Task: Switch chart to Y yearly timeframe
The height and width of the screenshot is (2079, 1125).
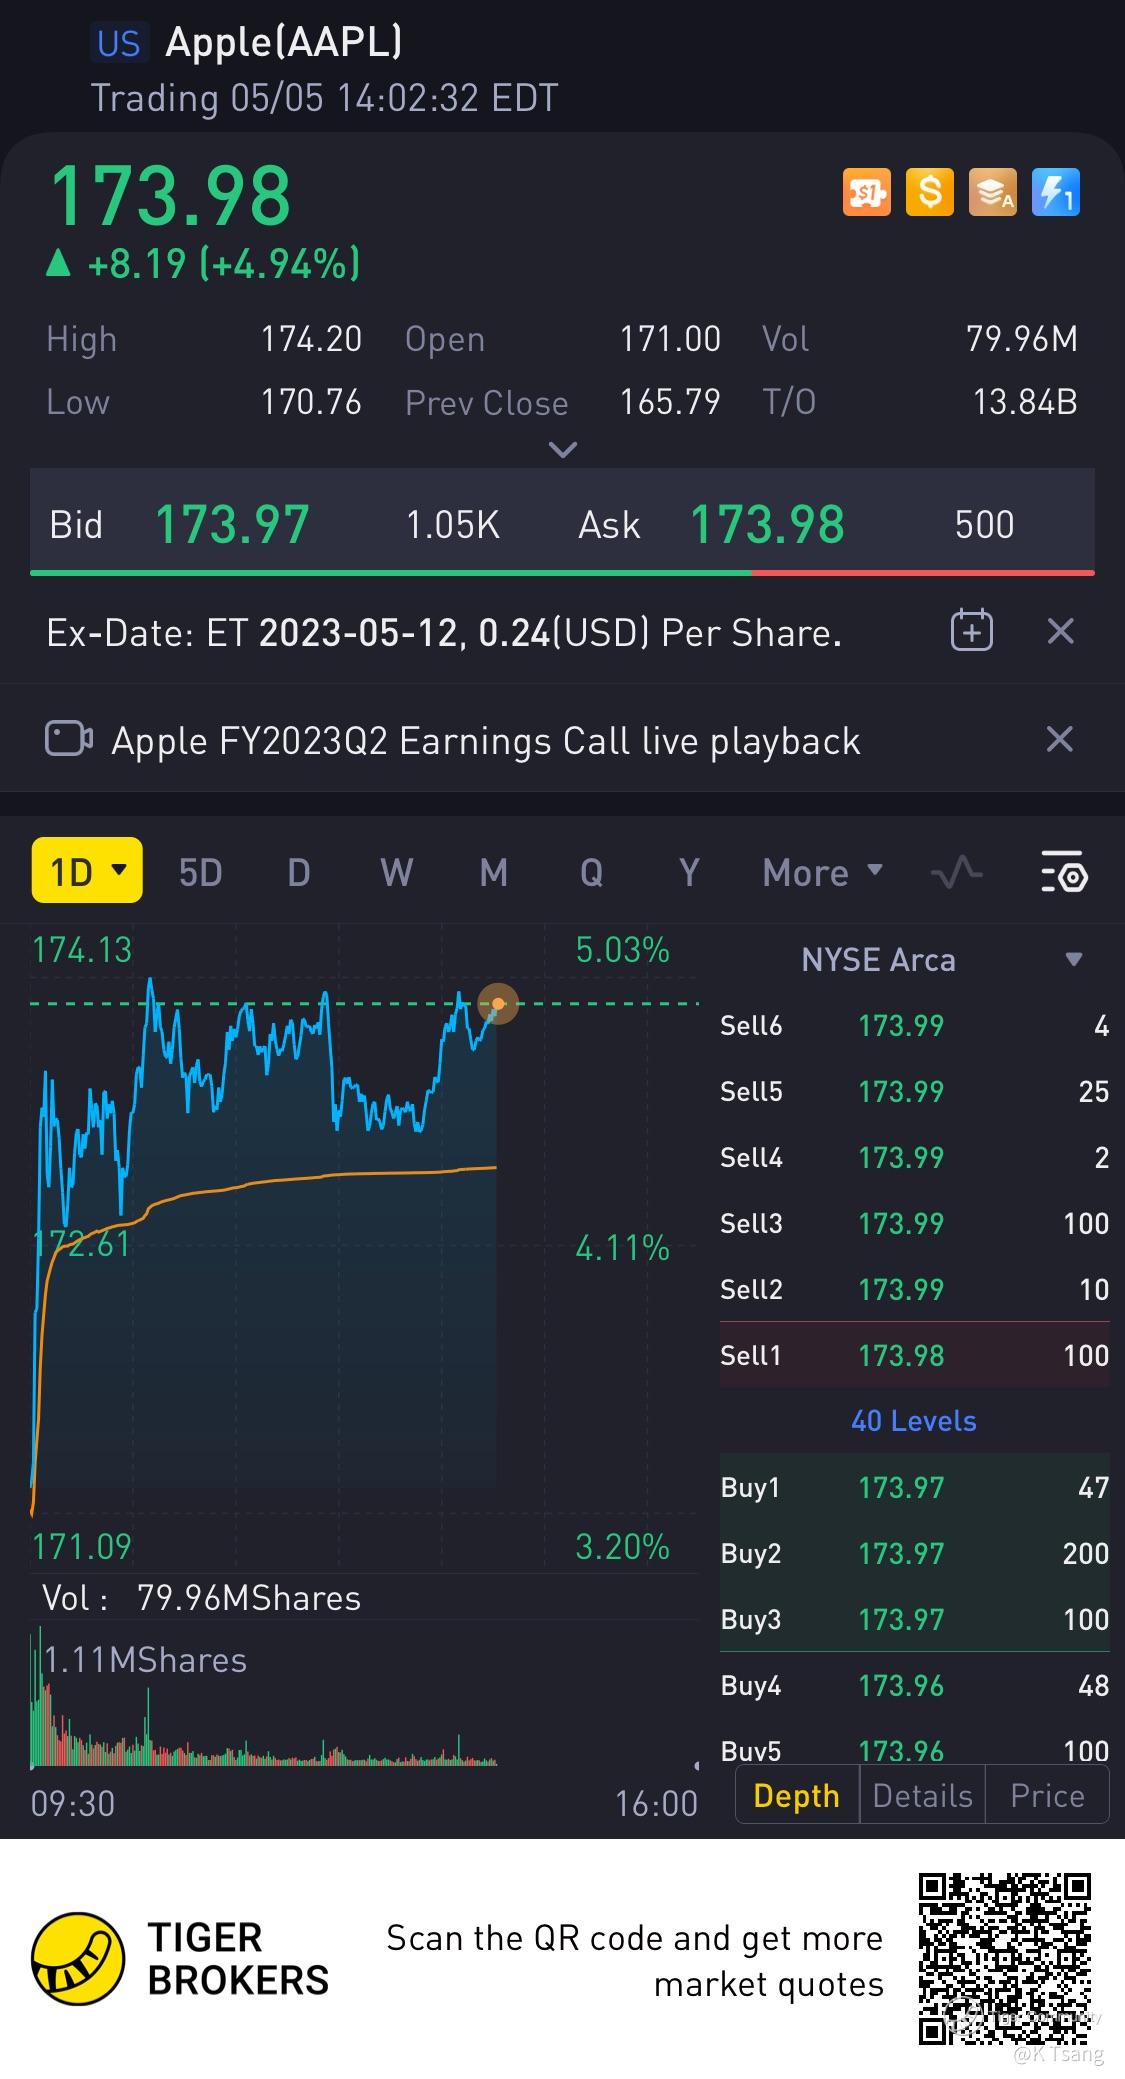Action: click(x=689, y=872)
